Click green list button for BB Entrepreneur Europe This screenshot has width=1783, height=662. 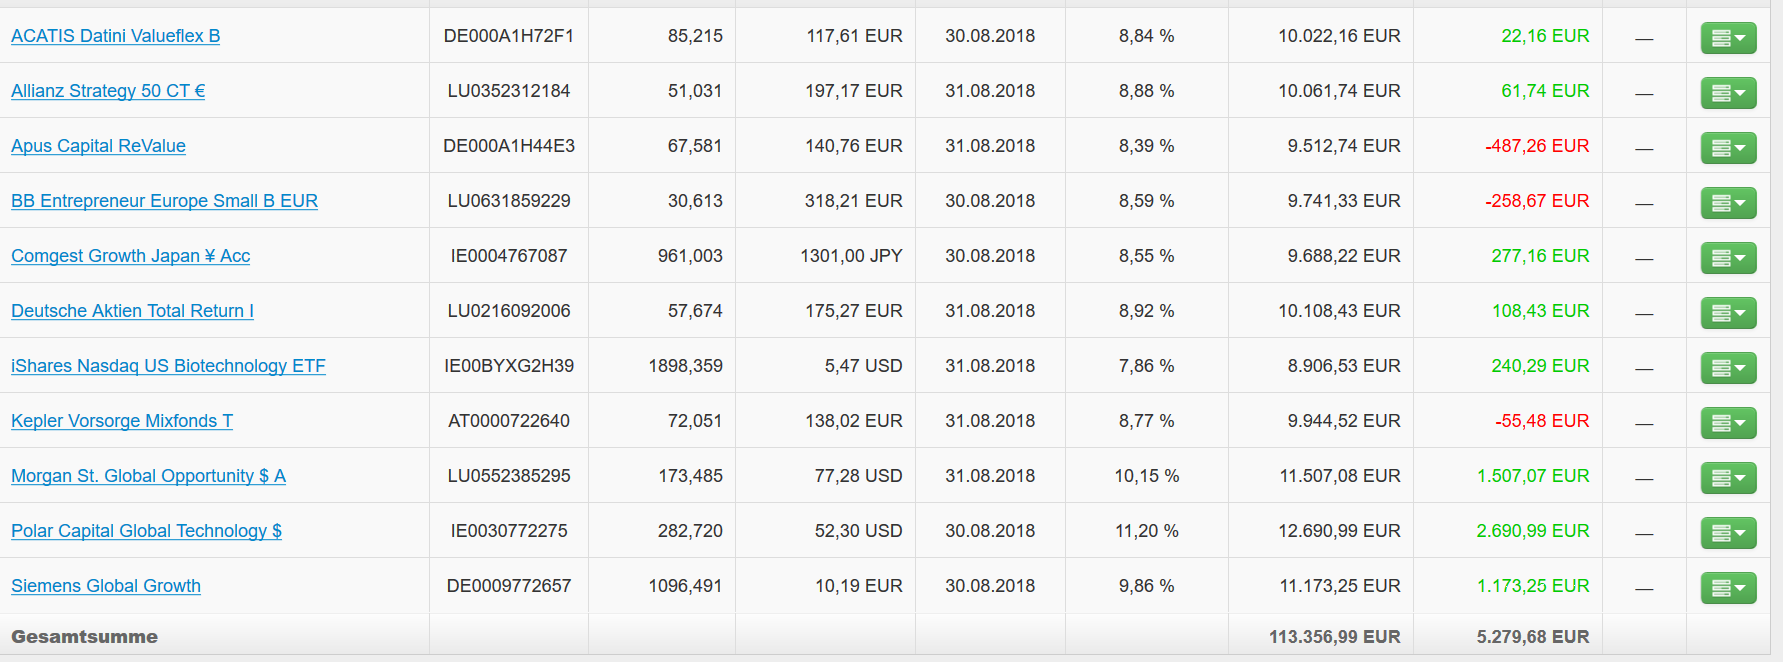1728,203
